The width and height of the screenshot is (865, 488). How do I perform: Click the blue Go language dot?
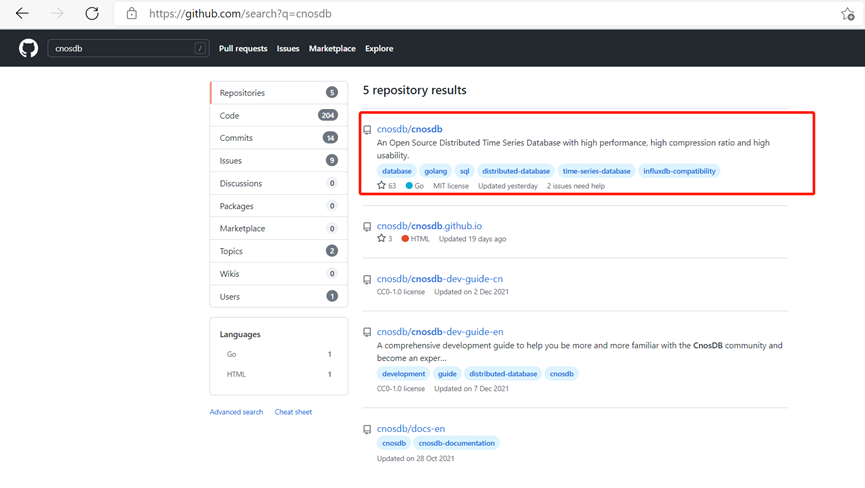pyautogui.click(x=409, y=186)
